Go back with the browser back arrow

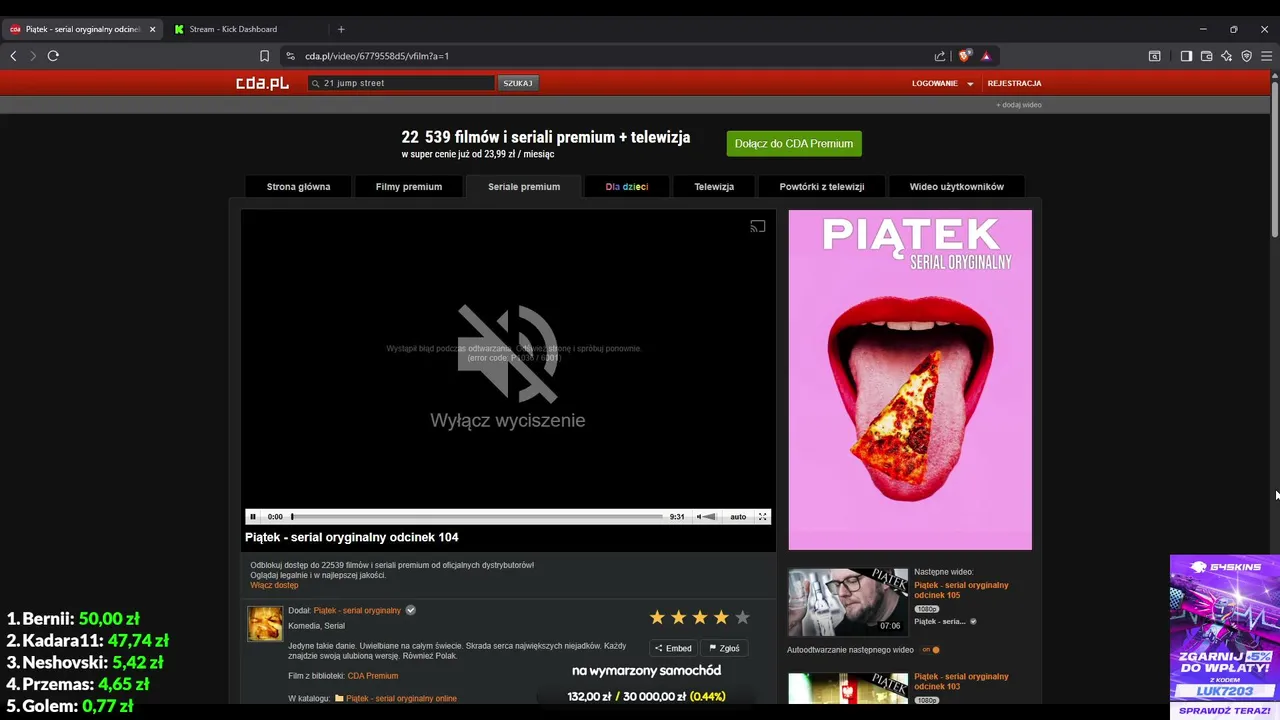13,56
